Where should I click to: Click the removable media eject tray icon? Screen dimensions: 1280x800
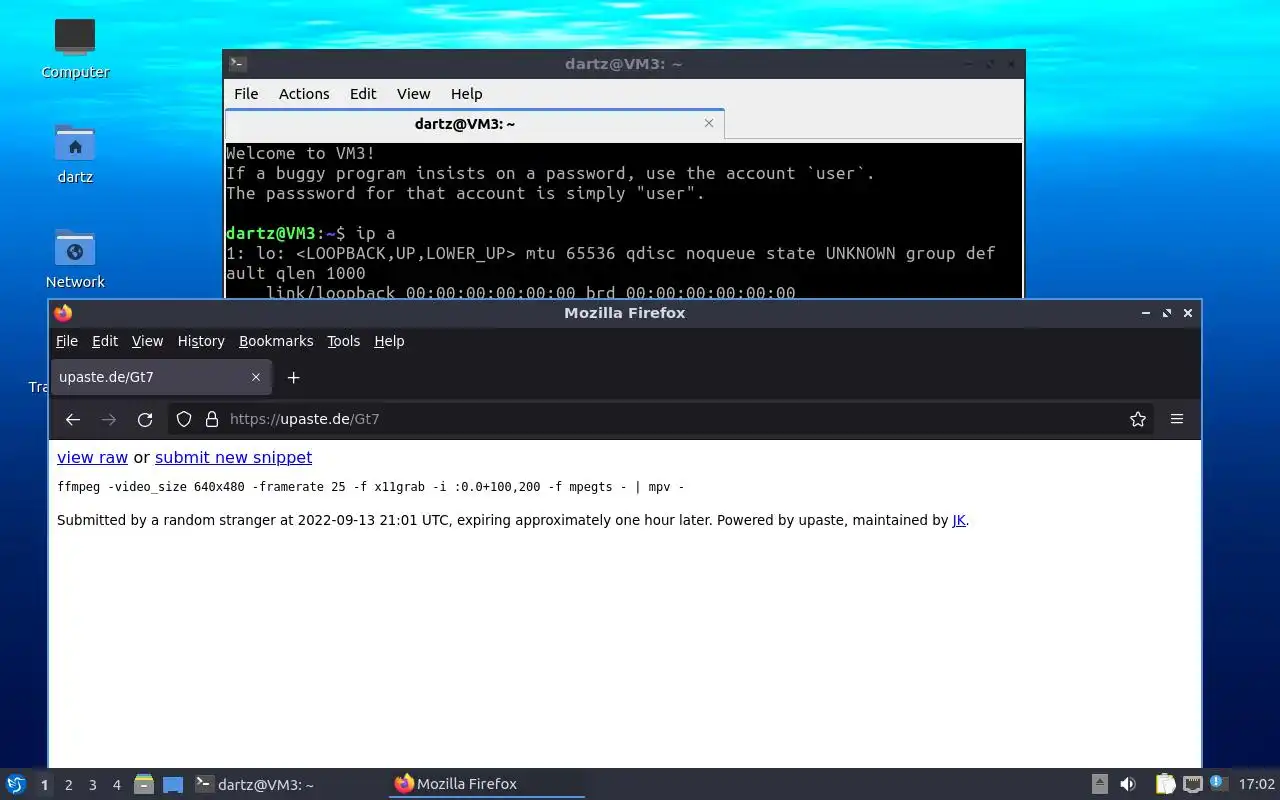click(1099, 784)
